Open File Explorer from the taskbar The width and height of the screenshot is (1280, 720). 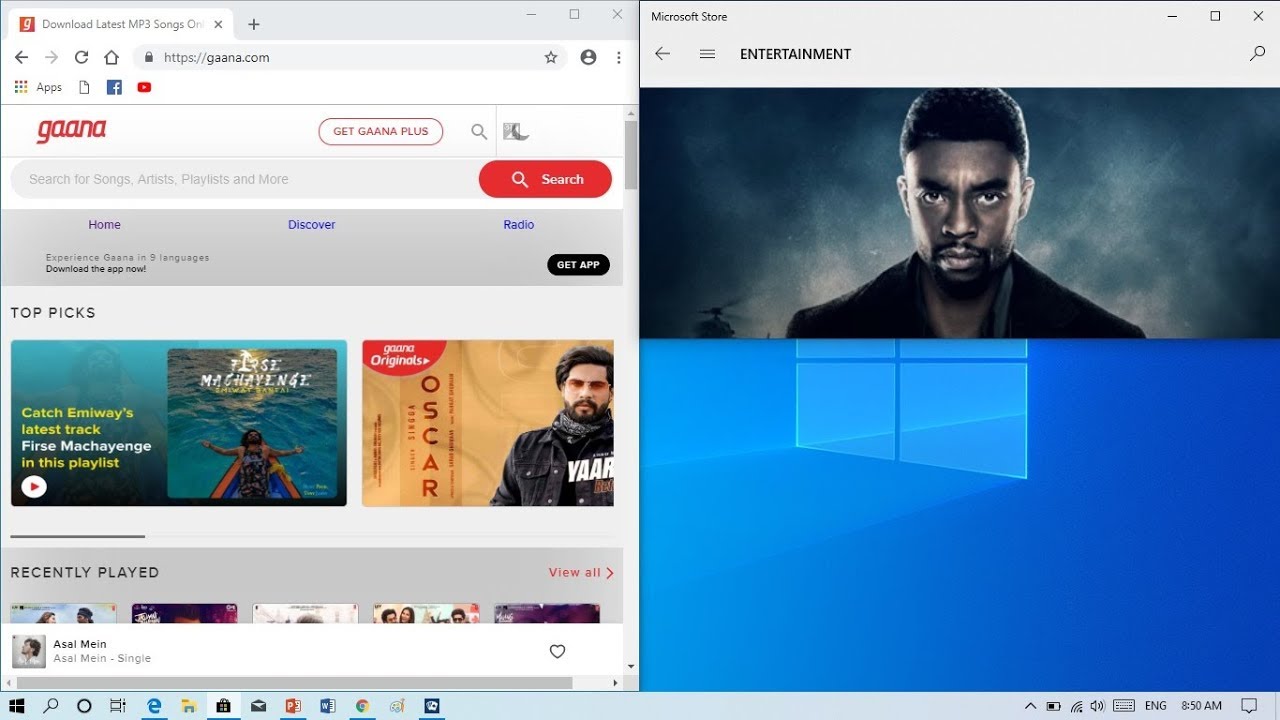point(188,706)
